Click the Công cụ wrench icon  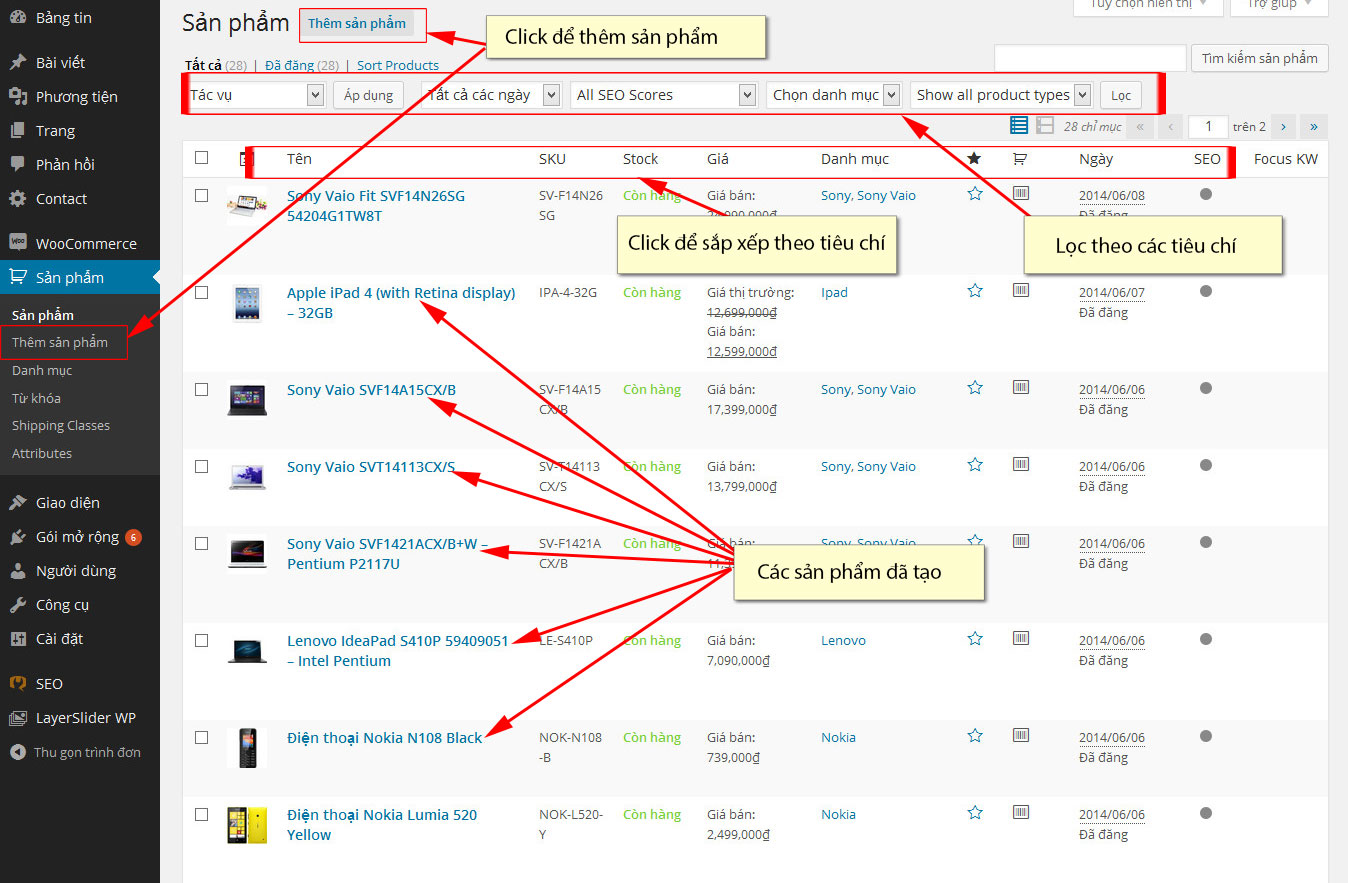(x=18, y=605)
